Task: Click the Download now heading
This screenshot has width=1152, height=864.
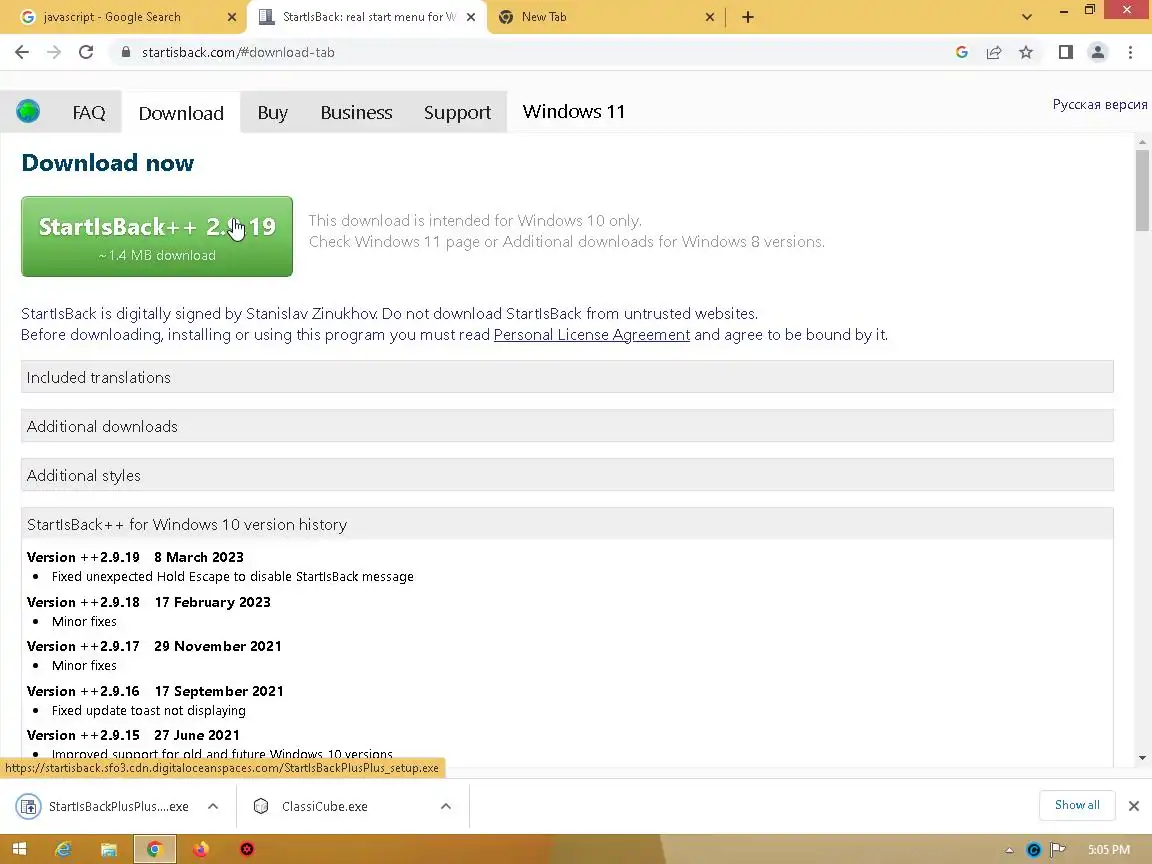Action: 108,162
